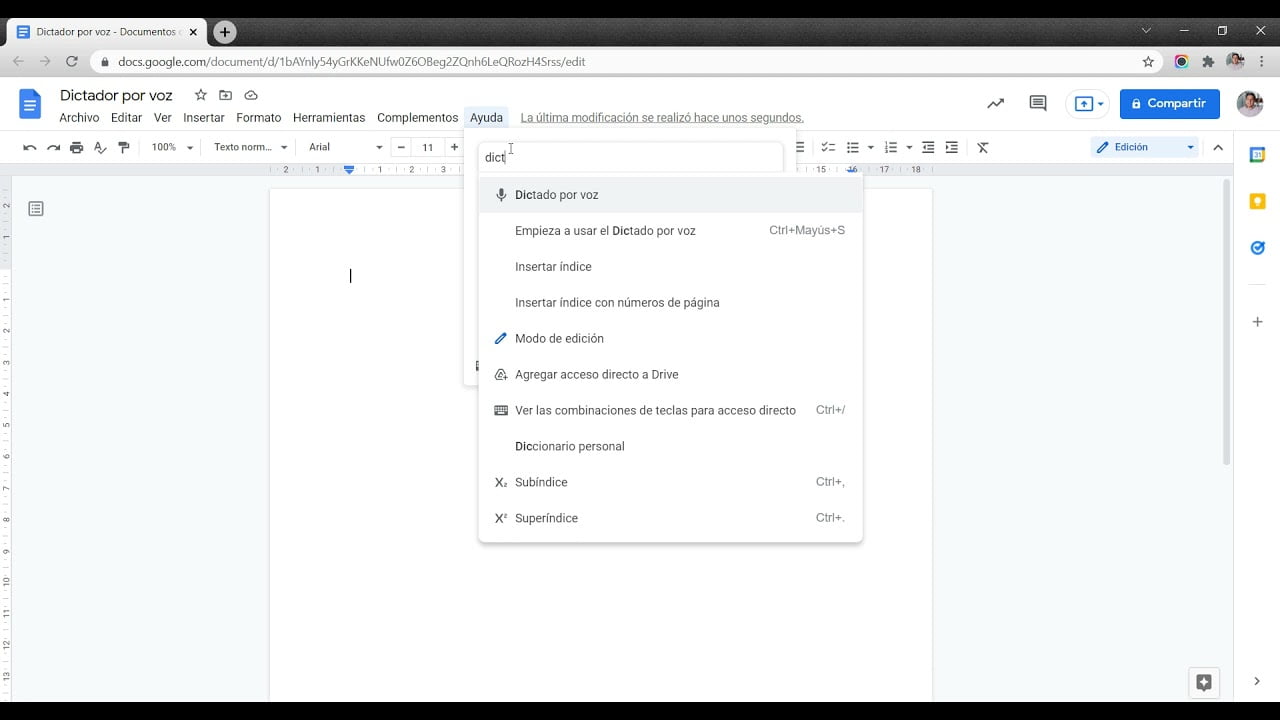Image resolution: width=1280 pixels, height=720 pixels.
Task: Expand bulleted list options arrow
Action: tap(870, 147)
